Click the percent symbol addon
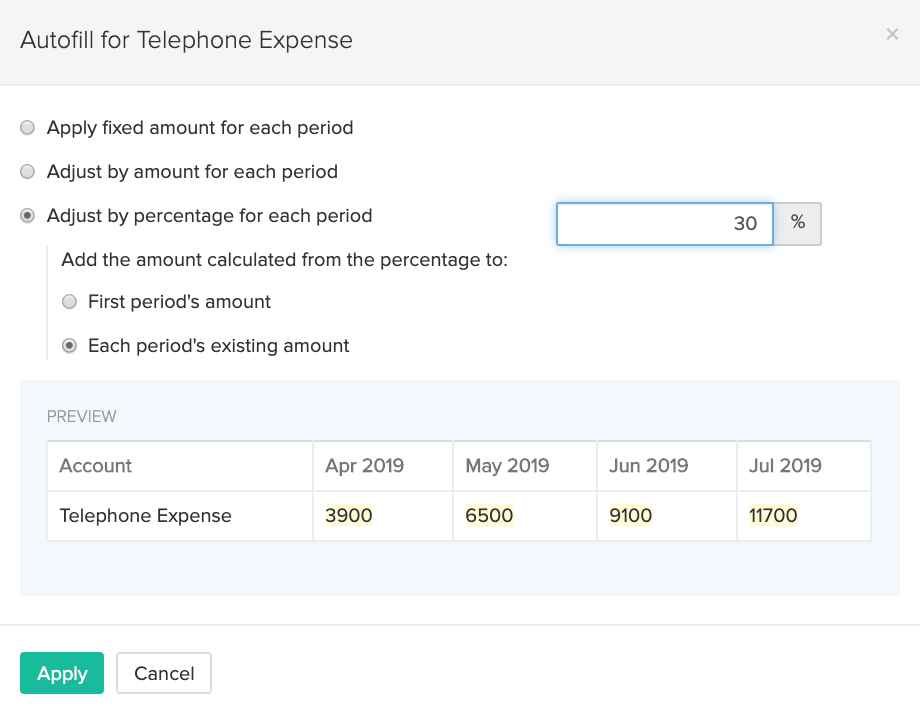Screen dimensions: 920x720 [x=798, y=224]
